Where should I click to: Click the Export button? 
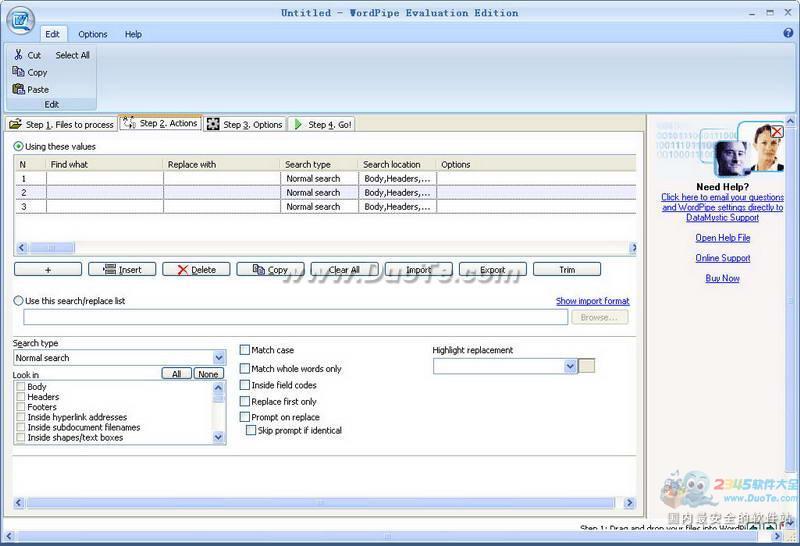pos(493,269)
